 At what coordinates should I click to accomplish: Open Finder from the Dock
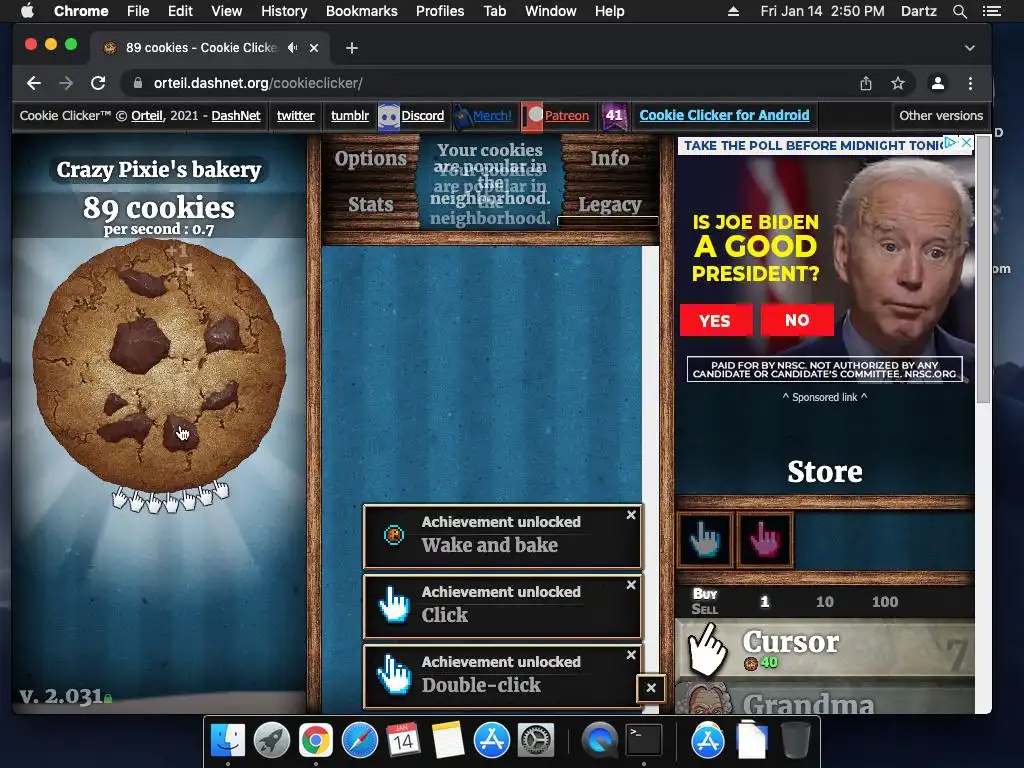227,740
